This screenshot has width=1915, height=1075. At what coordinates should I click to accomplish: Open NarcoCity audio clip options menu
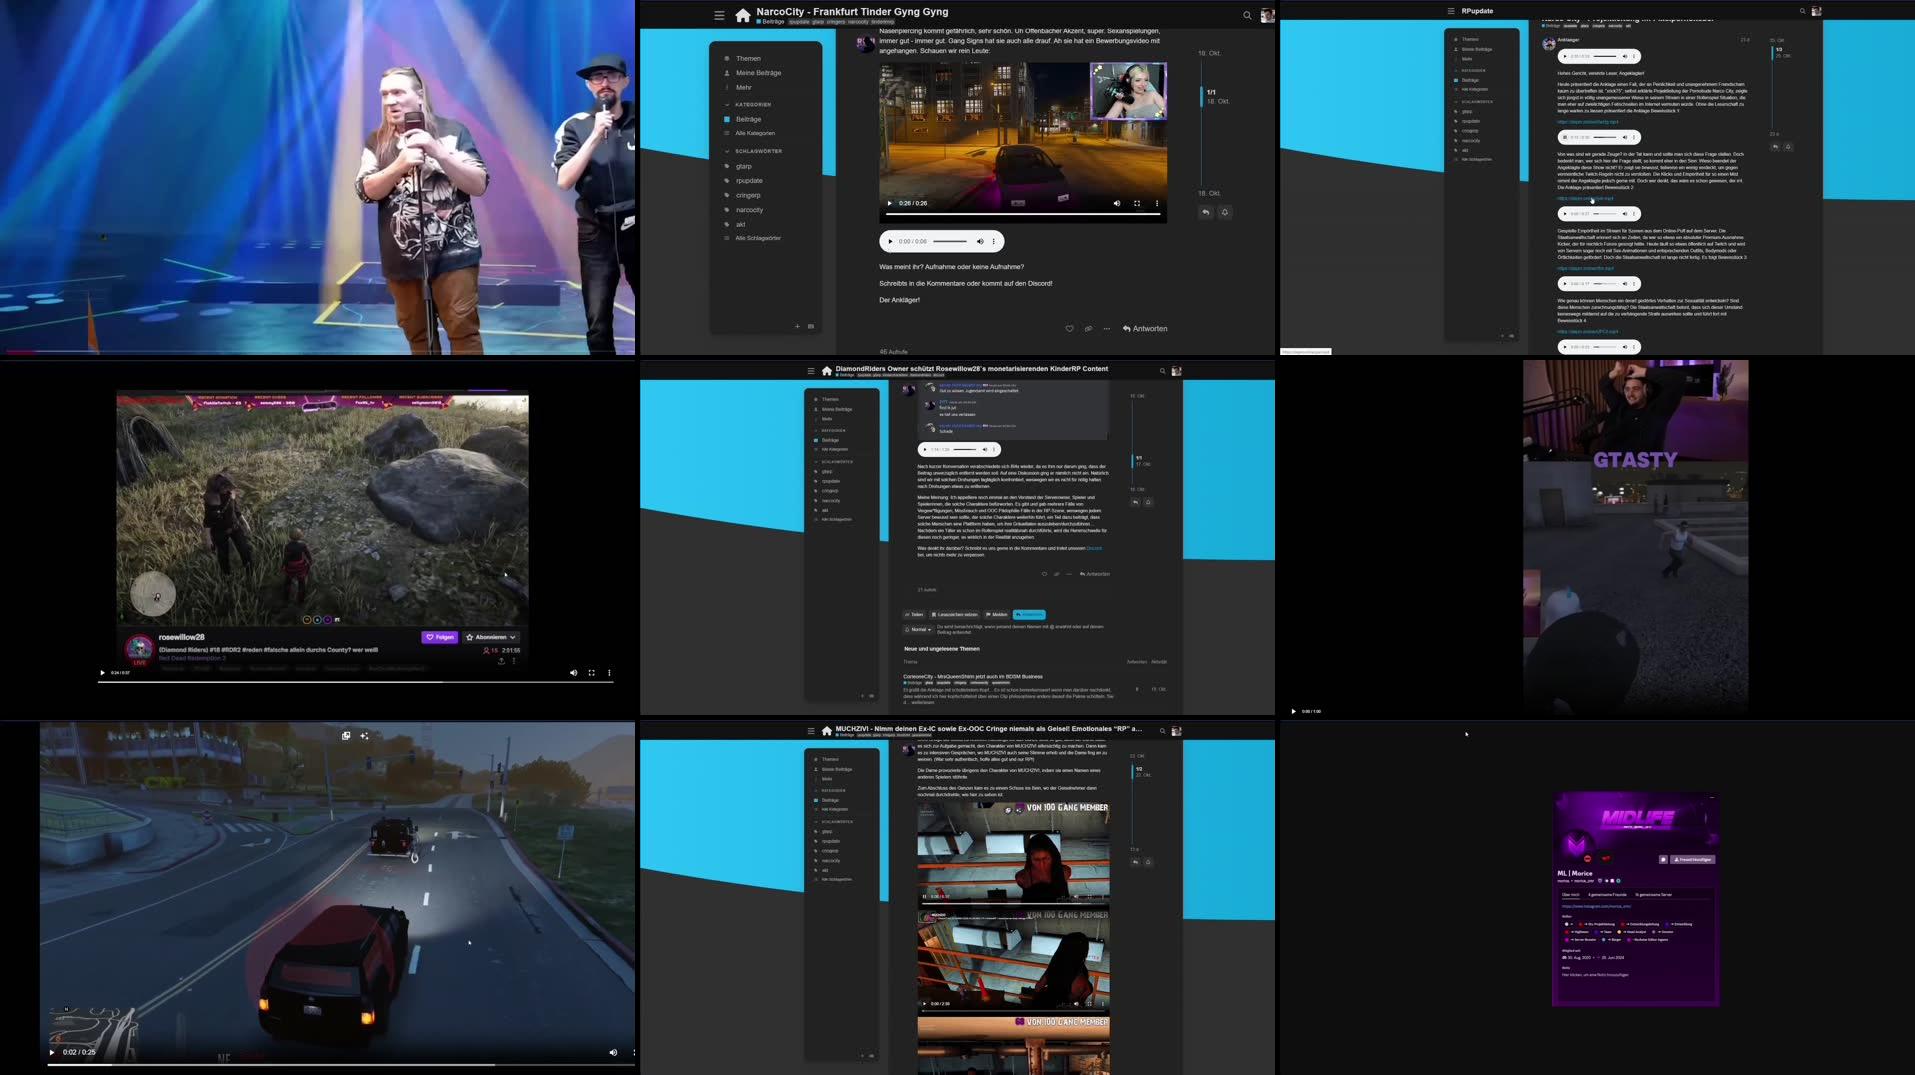(x=993, y=241)
